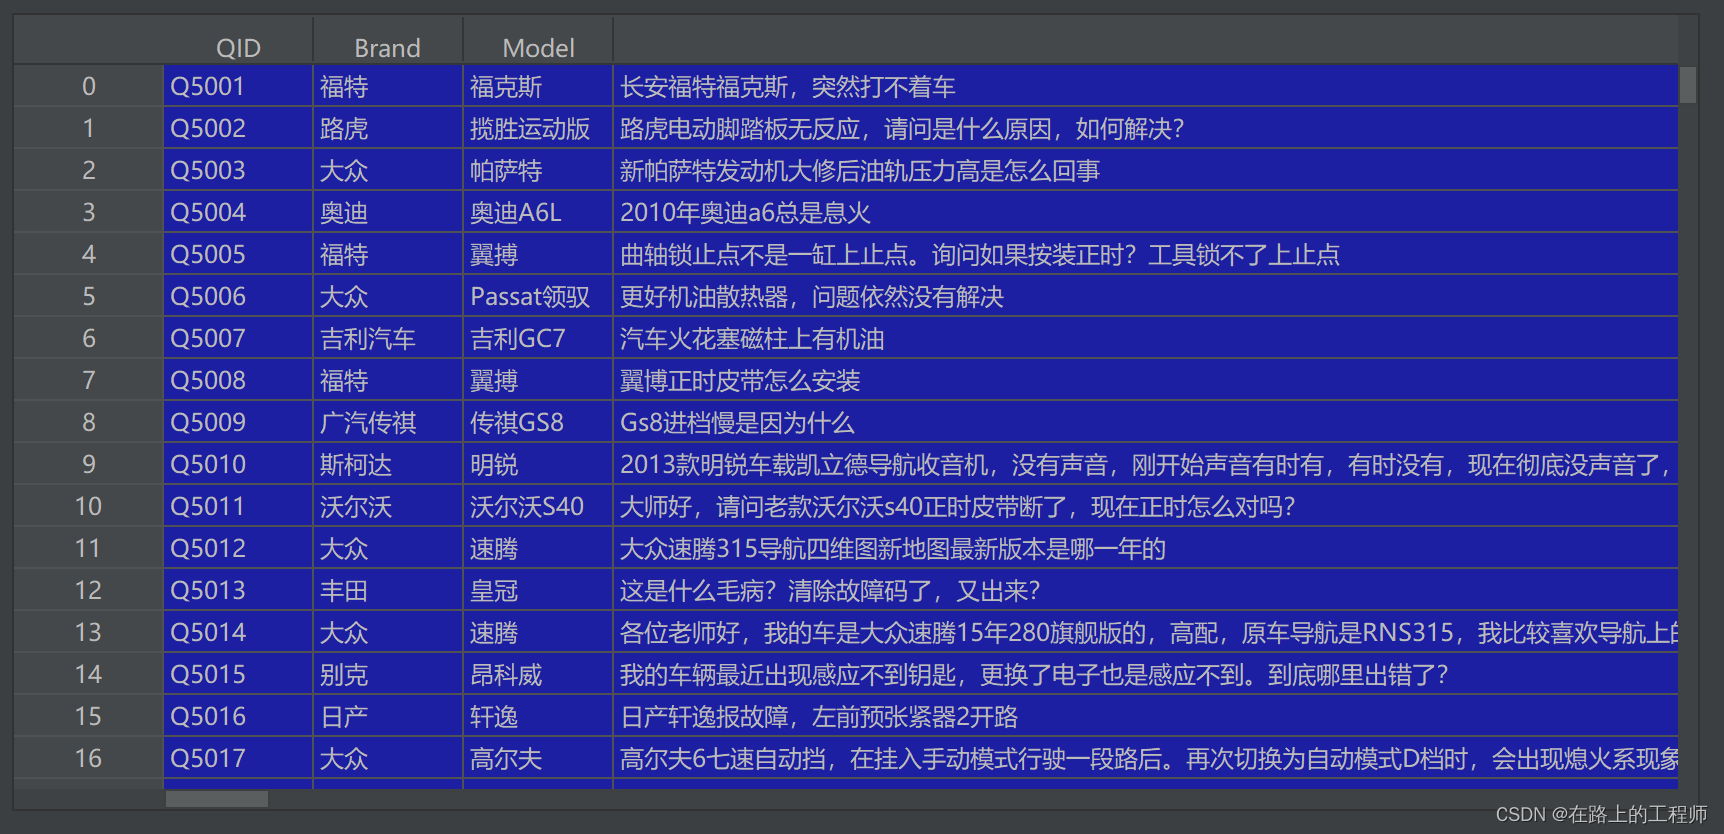Select cell Q5003
The width and height of the screenshot is (1724, 834).
tap(238, 171)
